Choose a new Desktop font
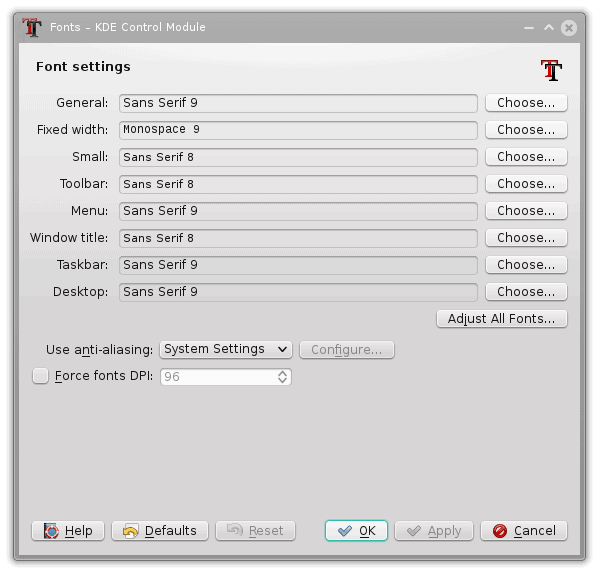The image size is (599, 574). [x=526, y=292]
